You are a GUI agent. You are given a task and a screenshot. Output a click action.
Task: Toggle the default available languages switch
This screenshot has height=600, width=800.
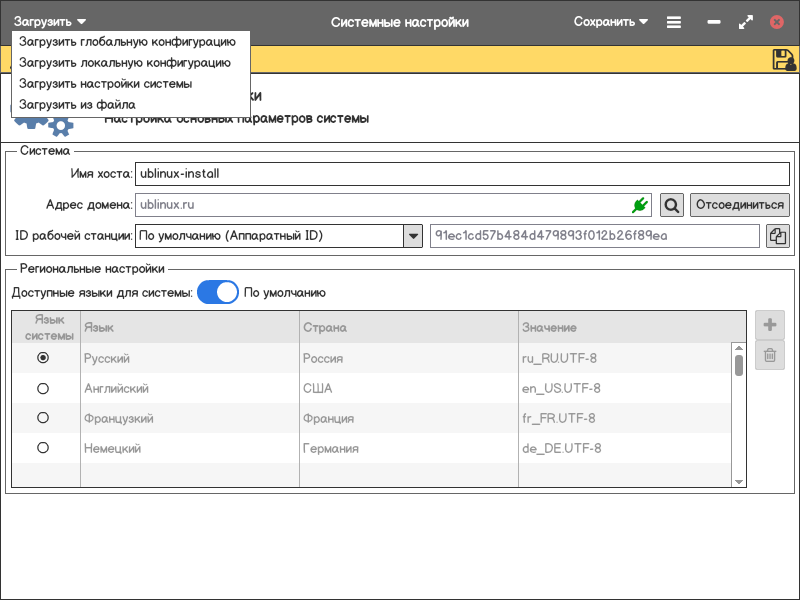pyautogui.click(x=218, y=293)
